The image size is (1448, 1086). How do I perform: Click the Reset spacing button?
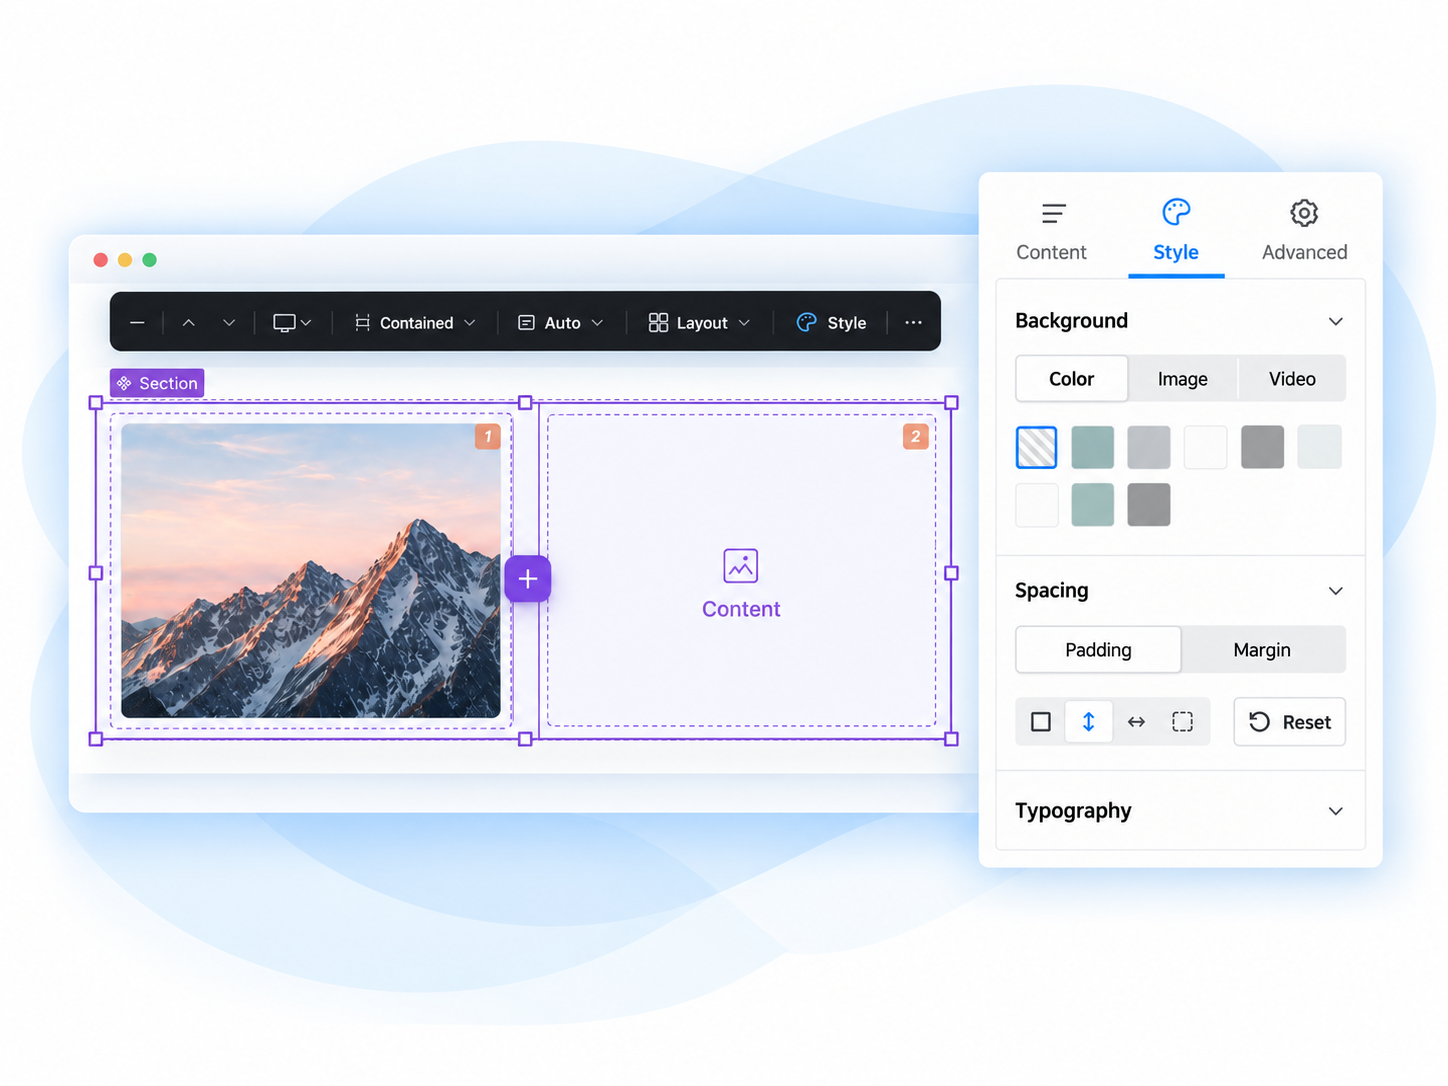[x=1290, y=722]
